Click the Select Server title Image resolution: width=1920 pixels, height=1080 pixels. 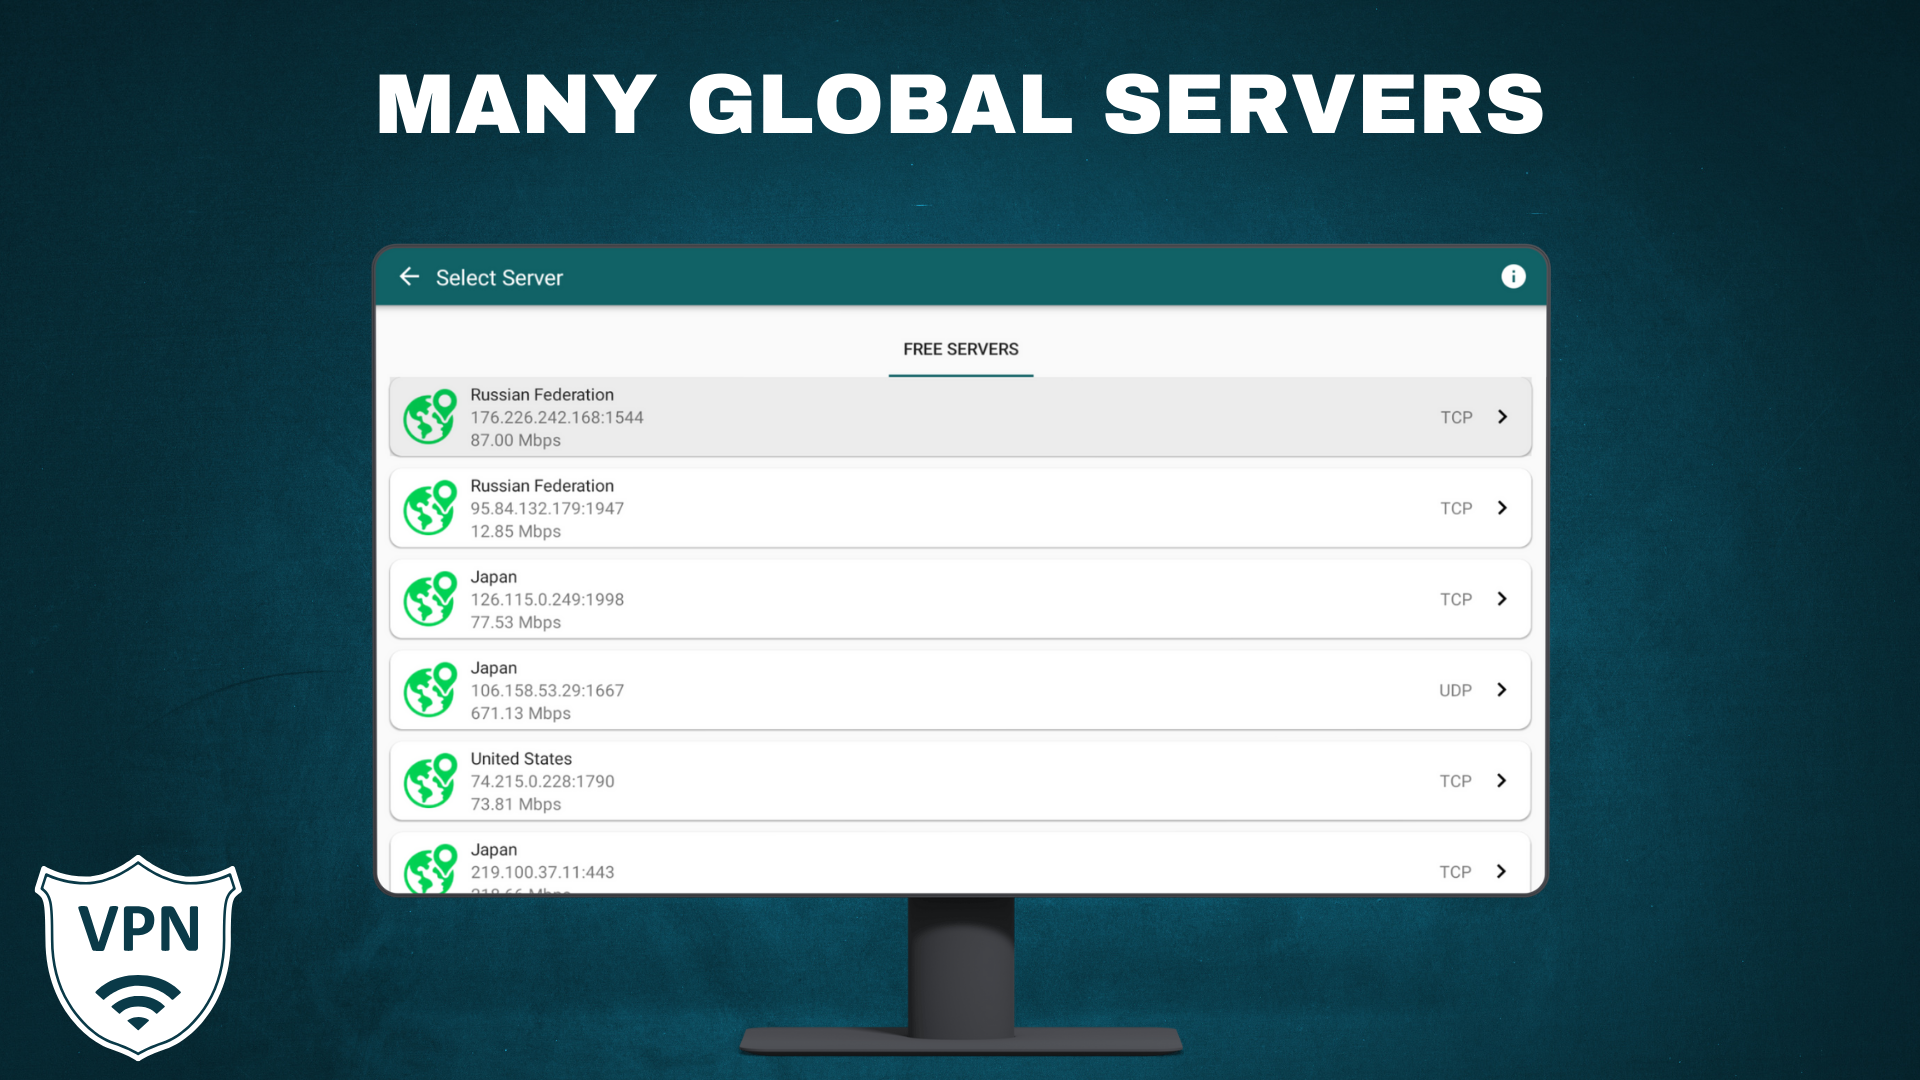[499, 278]
